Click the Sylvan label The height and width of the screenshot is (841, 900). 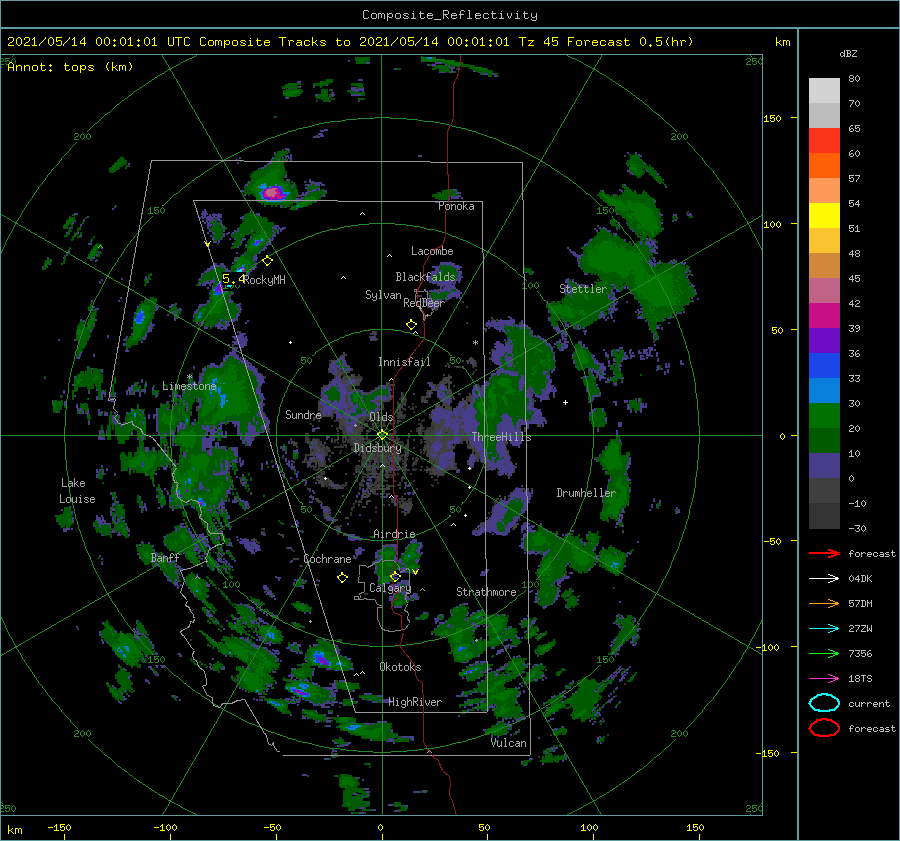[x=383, y=295]
